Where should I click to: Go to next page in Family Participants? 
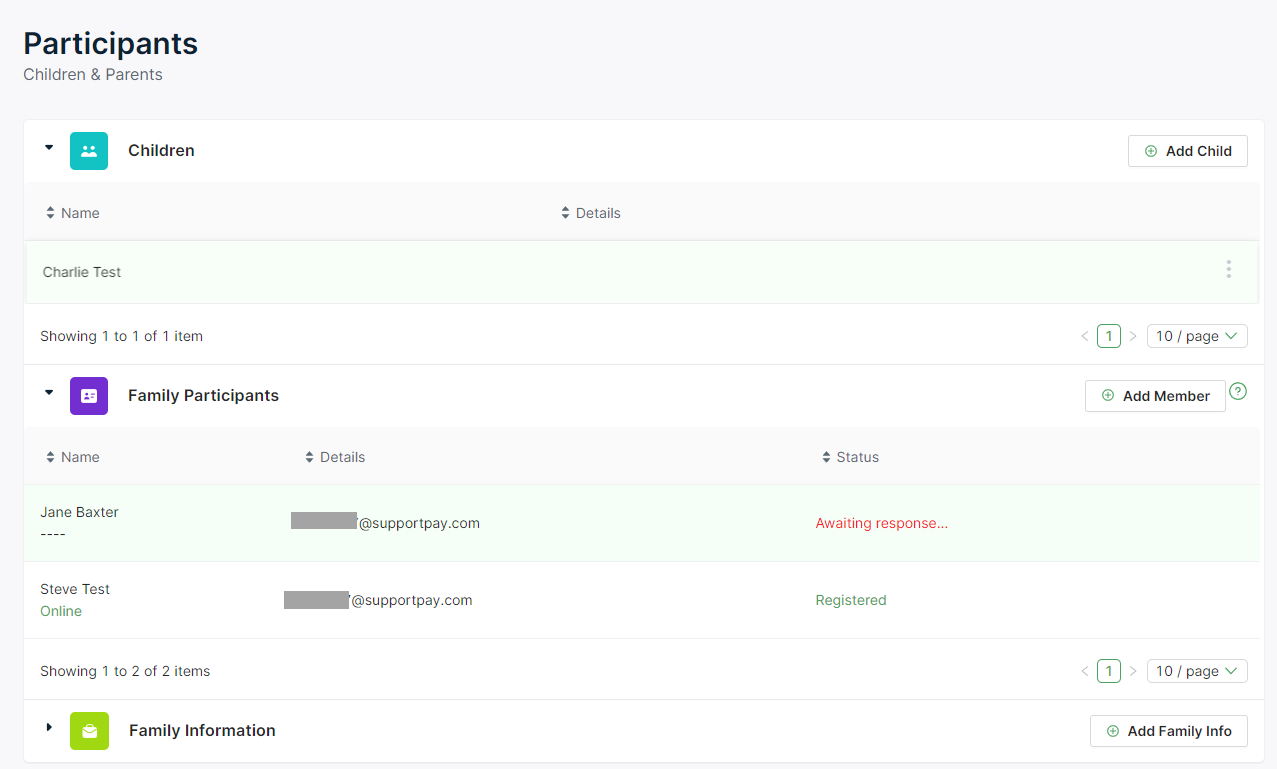click(x=1133, y=671)
